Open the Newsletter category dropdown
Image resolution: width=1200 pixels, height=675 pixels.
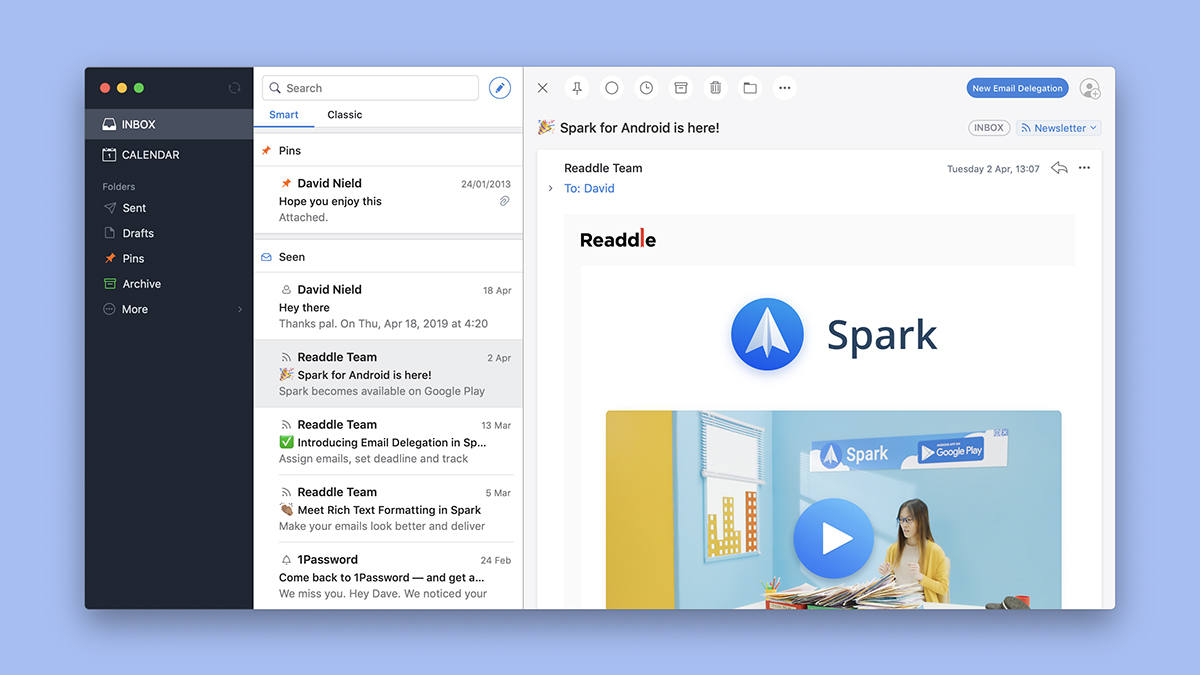pos(1059,128)
